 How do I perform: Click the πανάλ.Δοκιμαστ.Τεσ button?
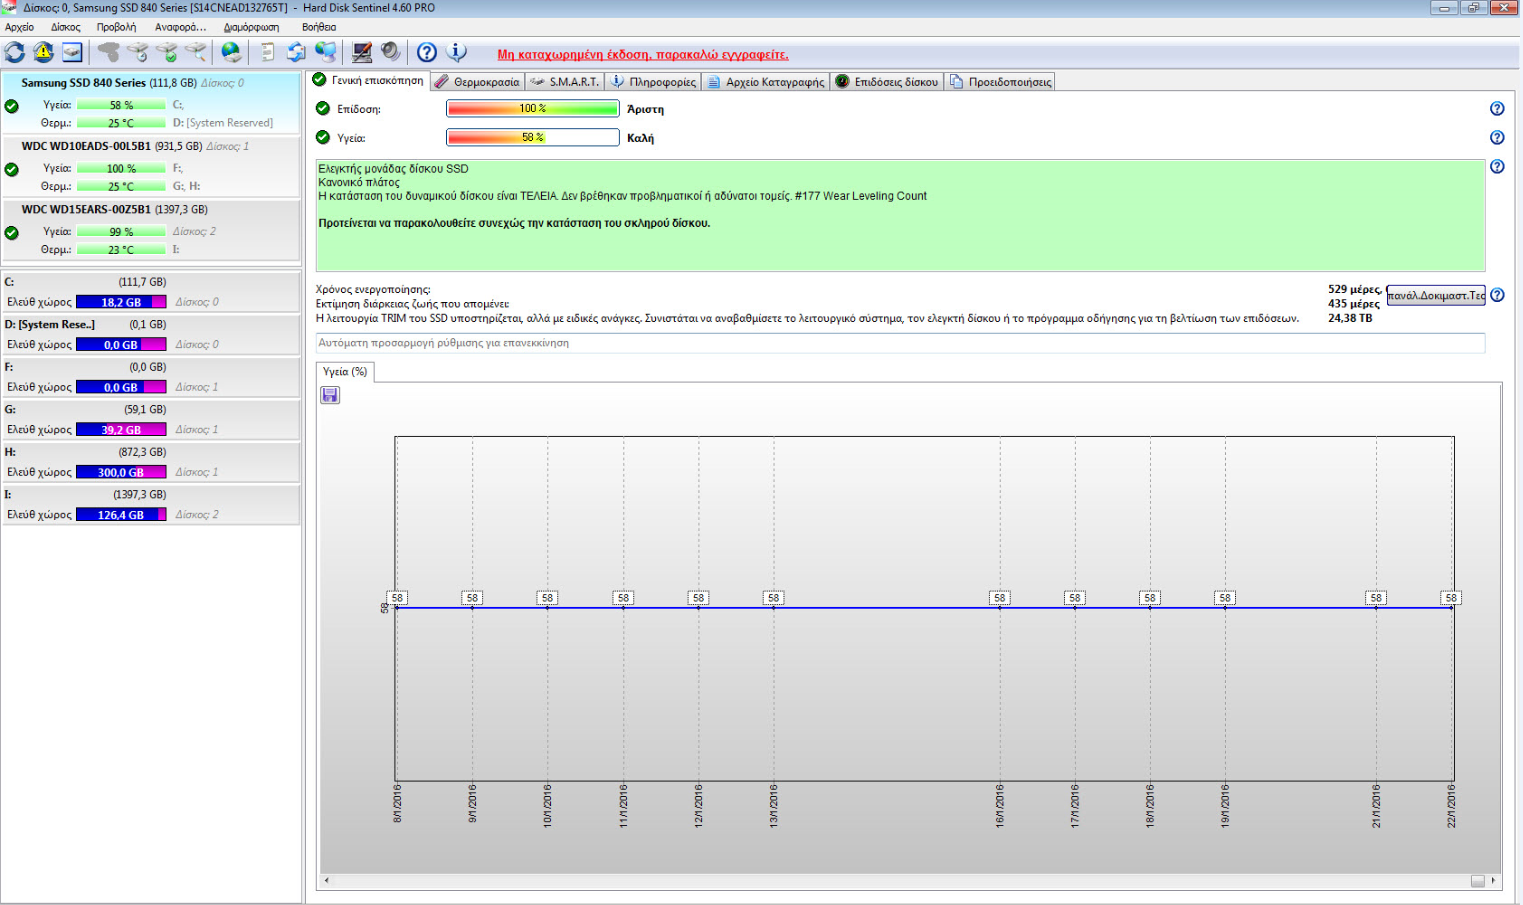pos(1436,295)
